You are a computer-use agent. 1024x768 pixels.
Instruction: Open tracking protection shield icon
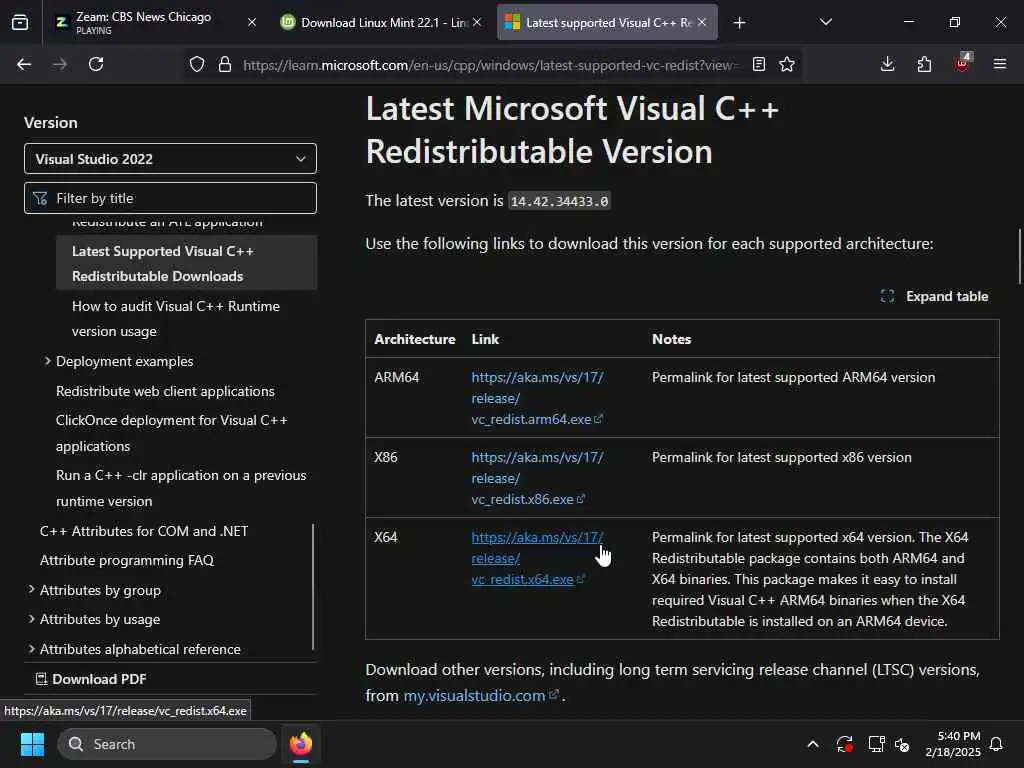197,64
